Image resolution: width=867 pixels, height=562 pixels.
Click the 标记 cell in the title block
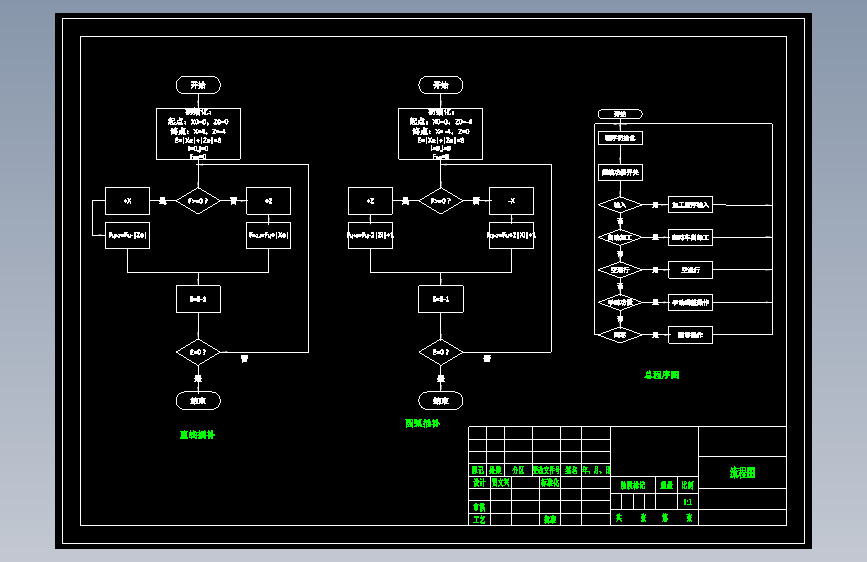click(478, 470)
